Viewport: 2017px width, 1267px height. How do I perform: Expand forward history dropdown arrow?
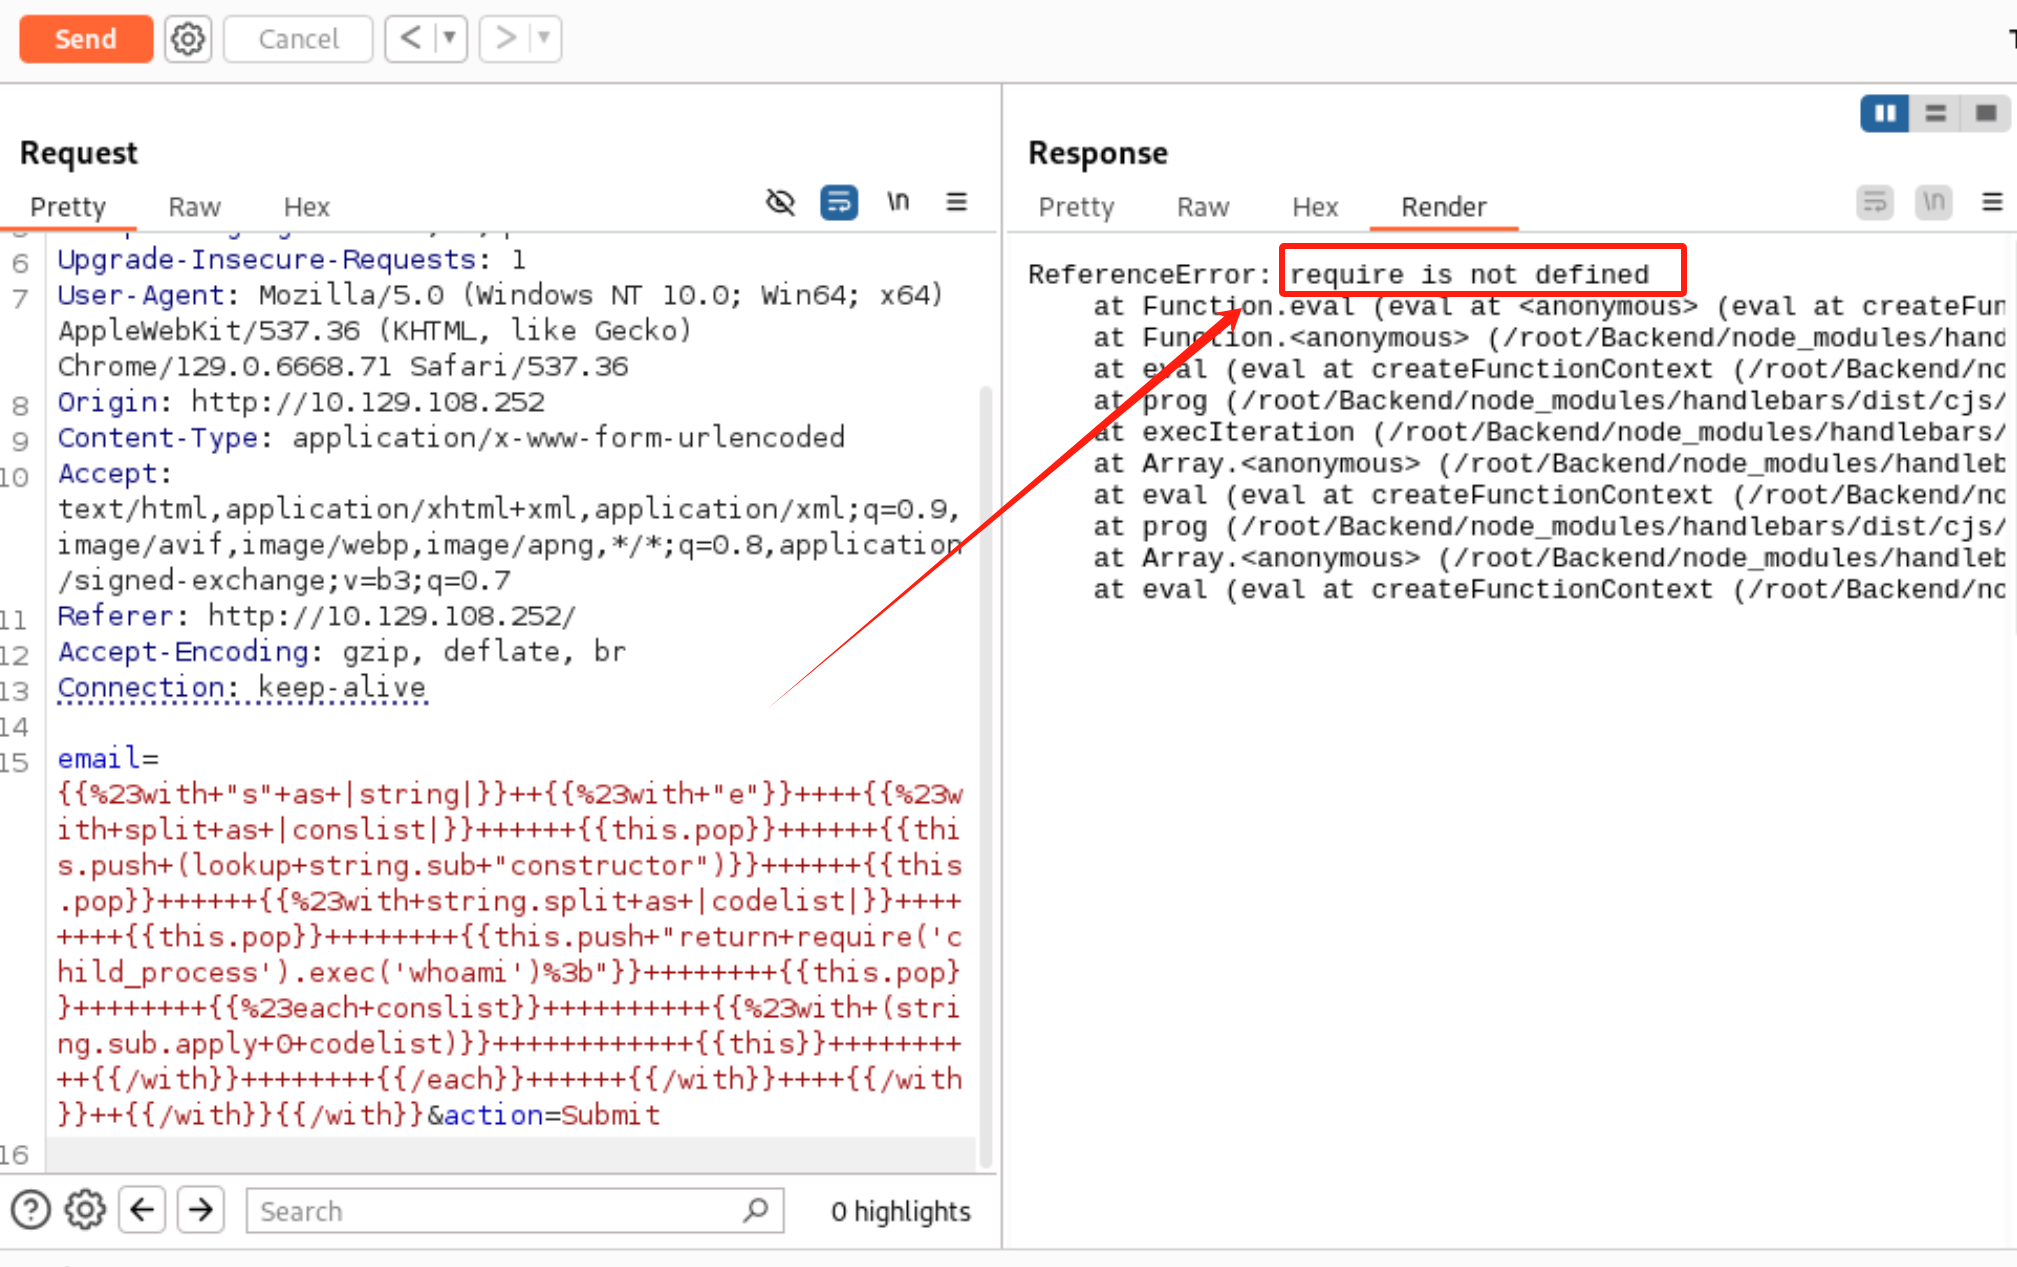click(544, 39)
